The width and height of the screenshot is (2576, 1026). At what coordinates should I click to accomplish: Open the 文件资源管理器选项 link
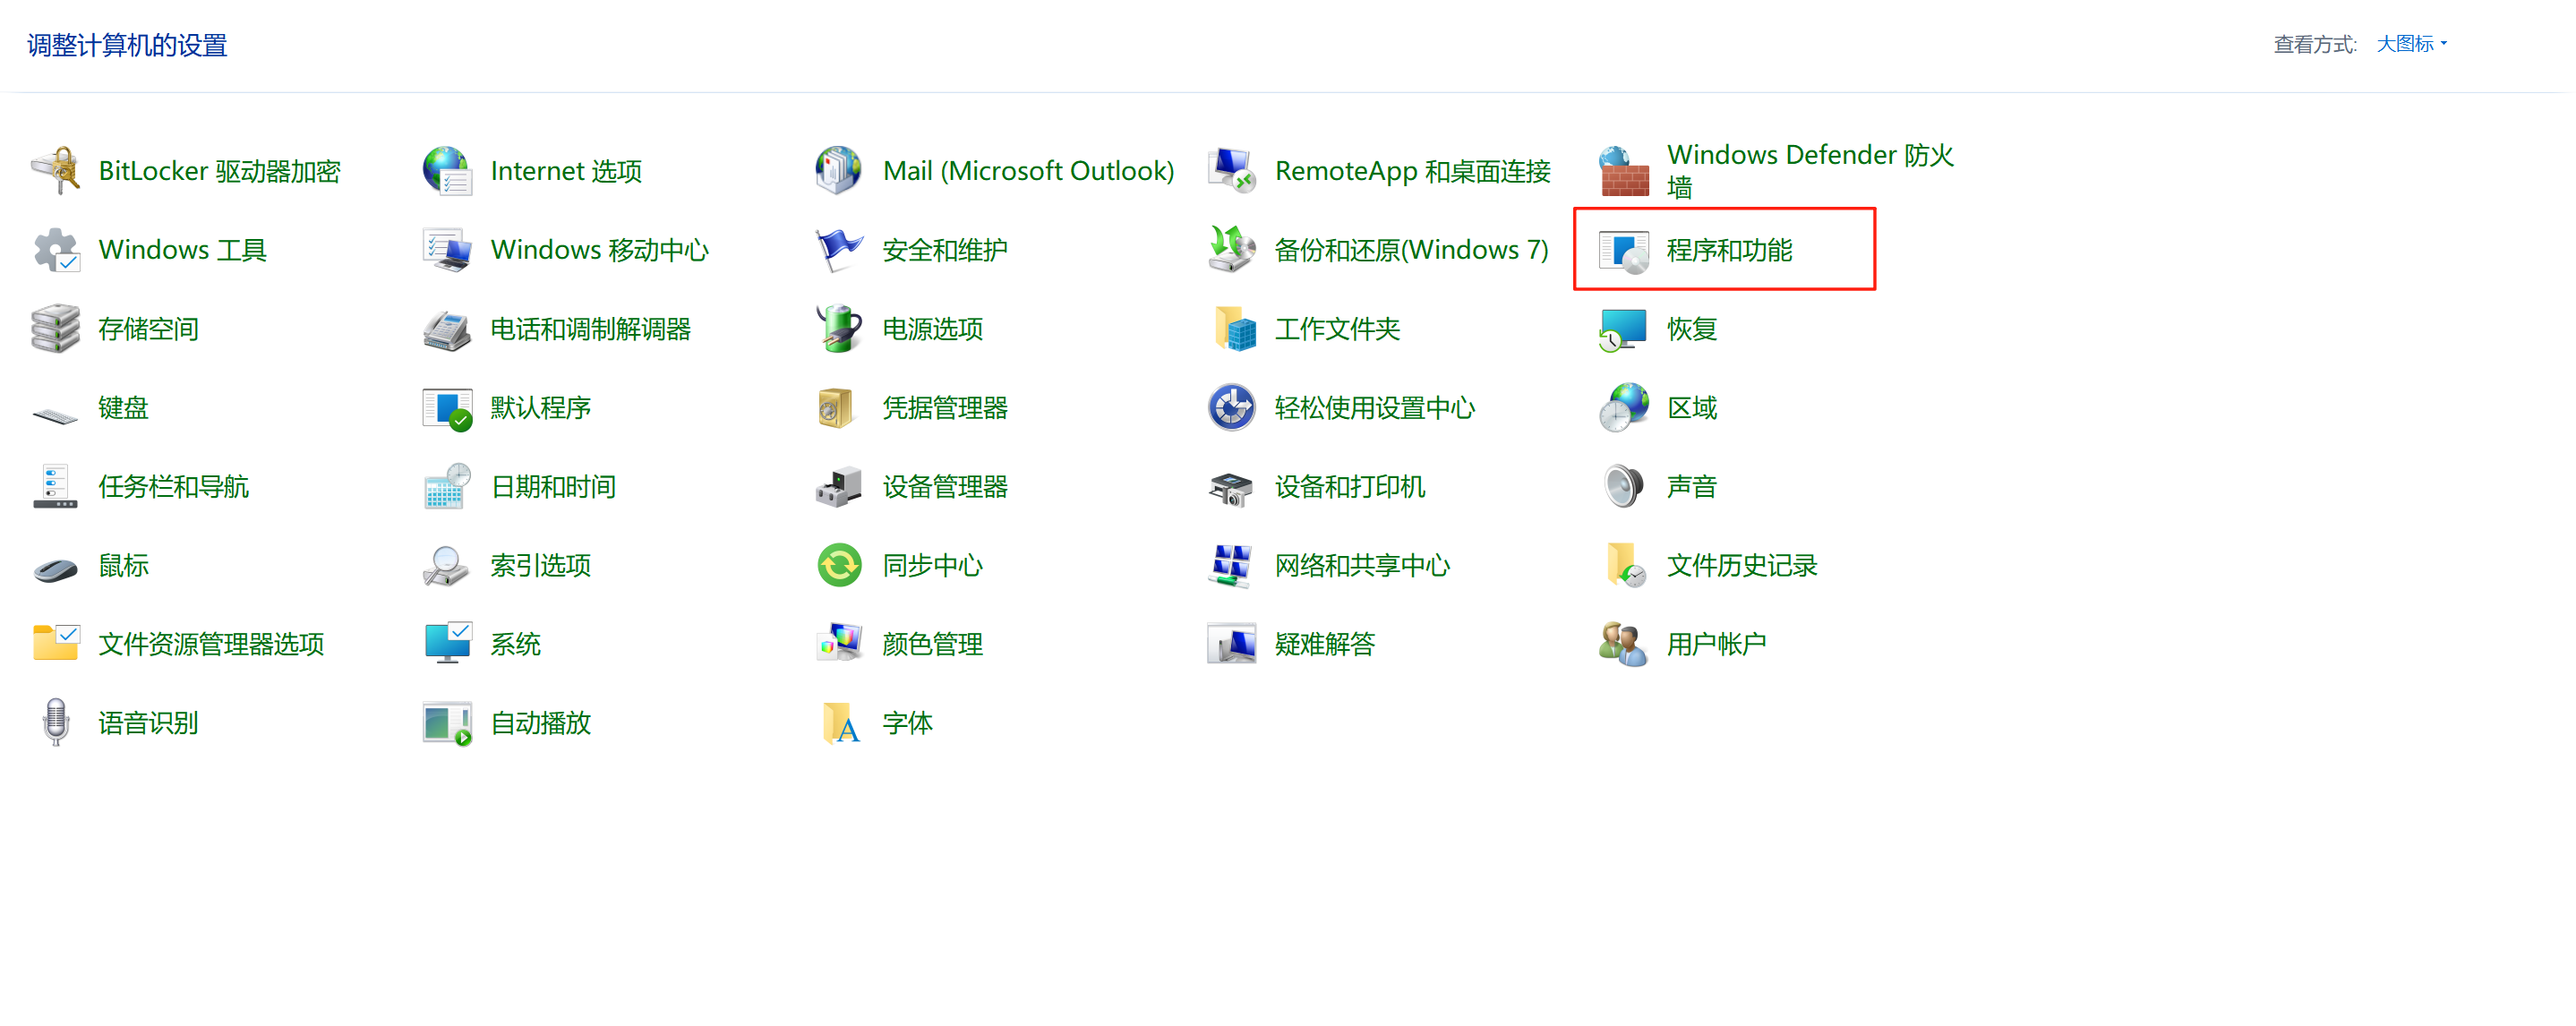211,645
